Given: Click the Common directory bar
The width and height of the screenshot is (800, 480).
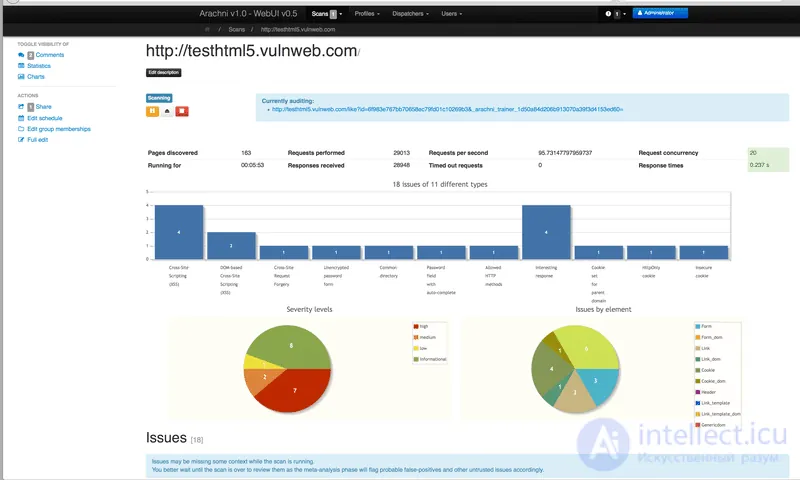Looking at the screenshot, I should (x=389, y=252).
